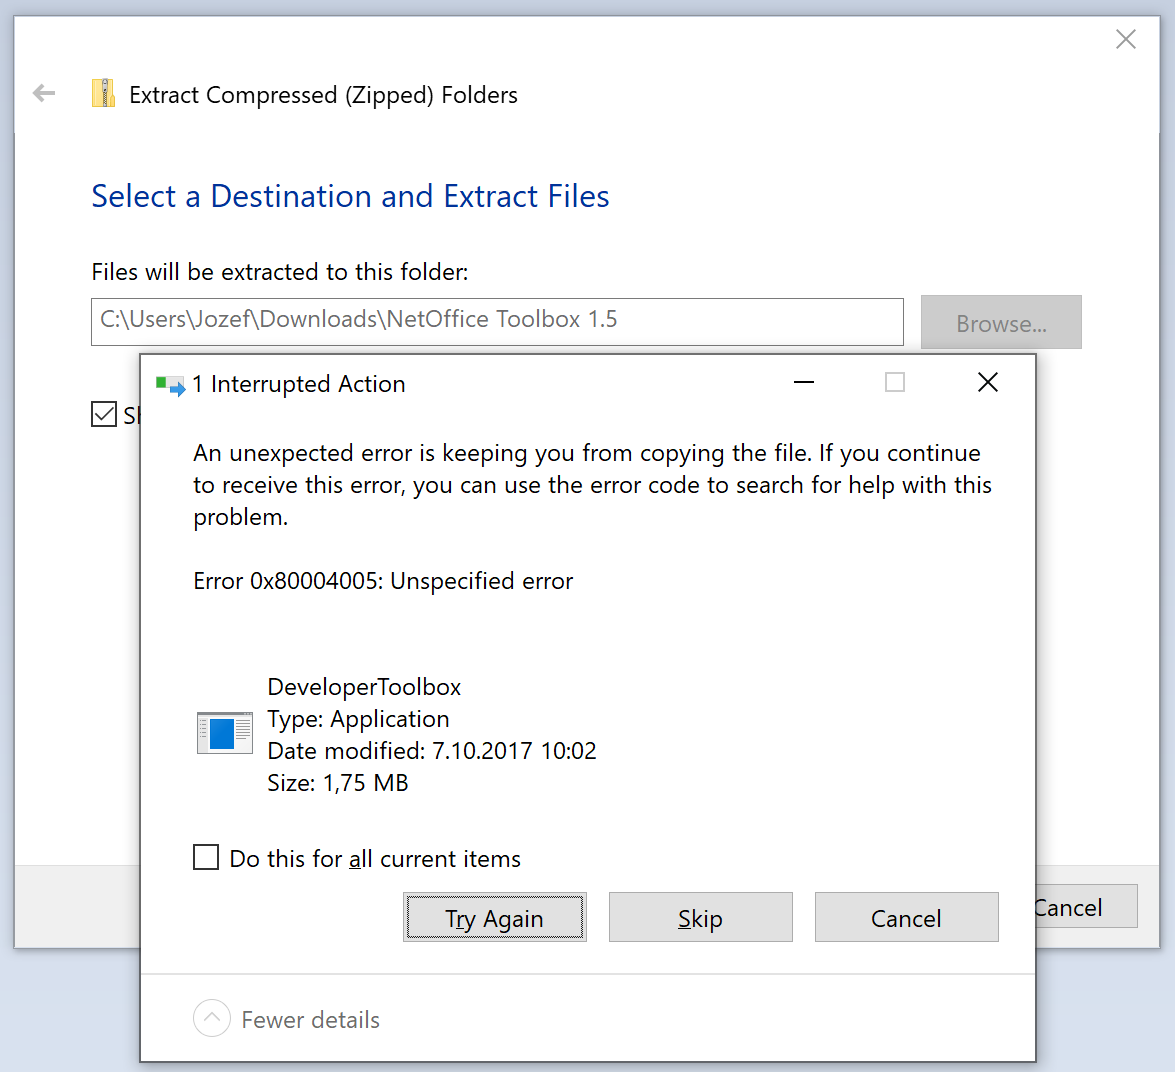Minimize the Interrupted Action dialog

tap(804, 383)
